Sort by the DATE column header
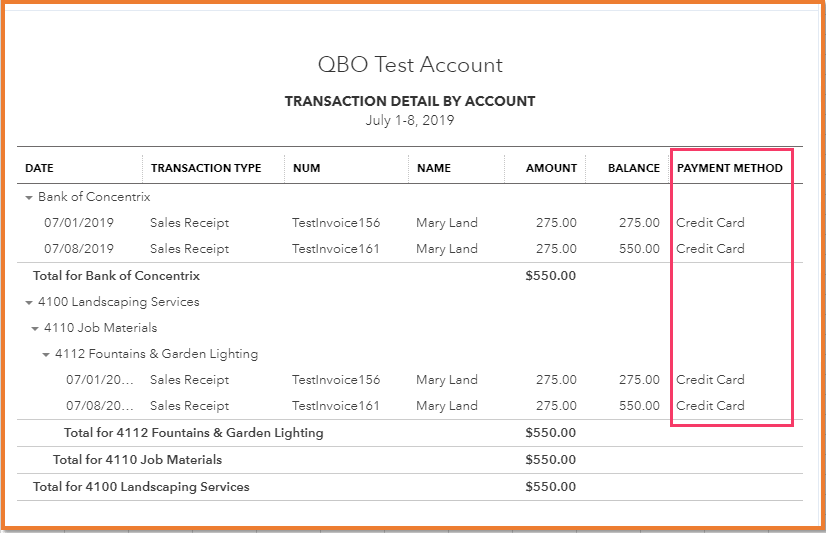The width and height of the screenshot is (826, 533). coord(40,168)
